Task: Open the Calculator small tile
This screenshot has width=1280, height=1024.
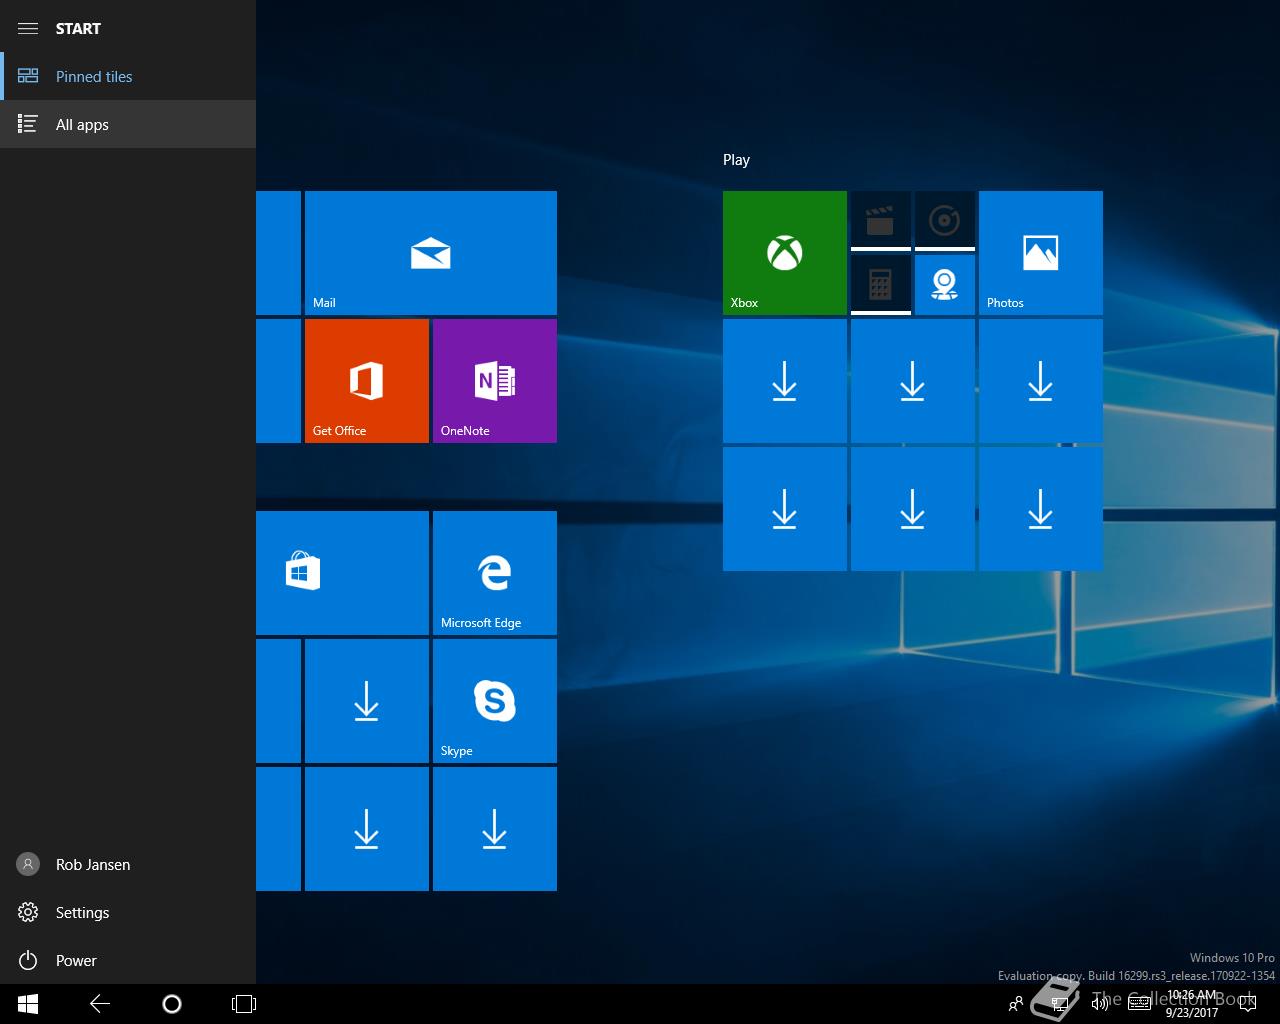Action: 881,285
